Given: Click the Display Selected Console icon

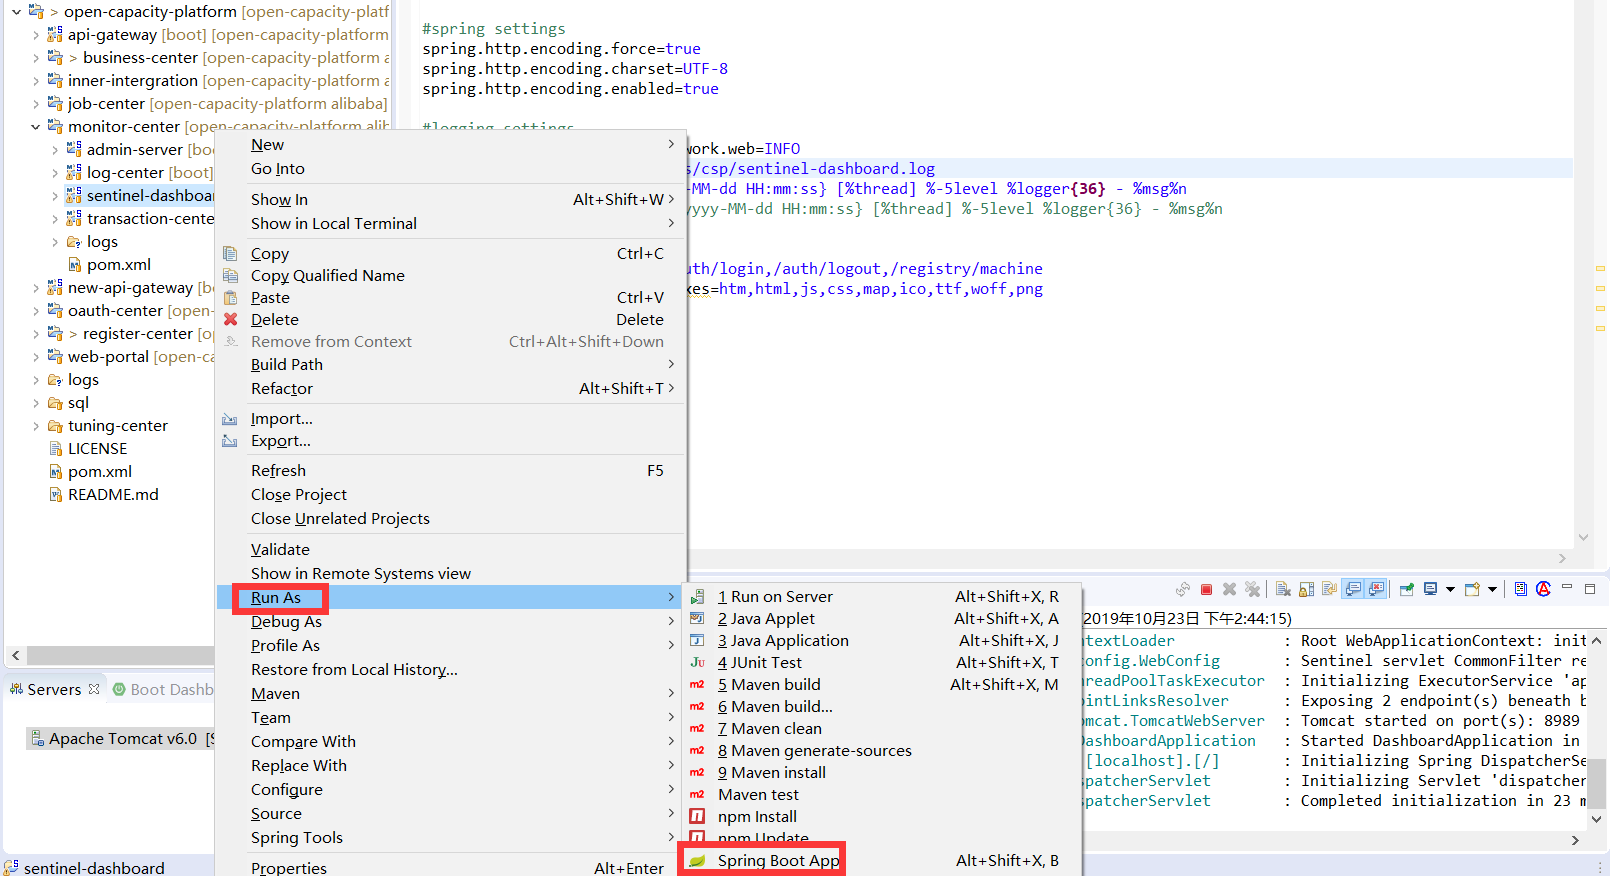Looking at the screenshot, I should 1430,589.
